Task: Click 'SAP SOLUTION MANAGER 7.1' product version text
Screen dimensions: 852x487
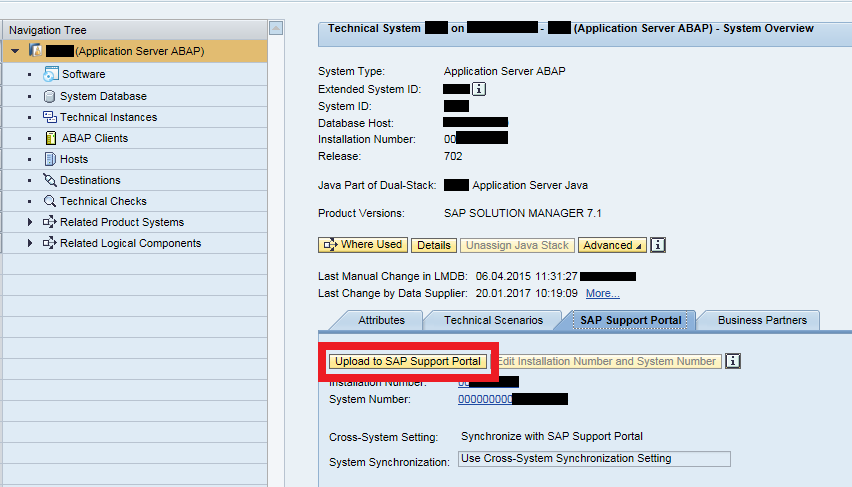Action: click(522, 213)
